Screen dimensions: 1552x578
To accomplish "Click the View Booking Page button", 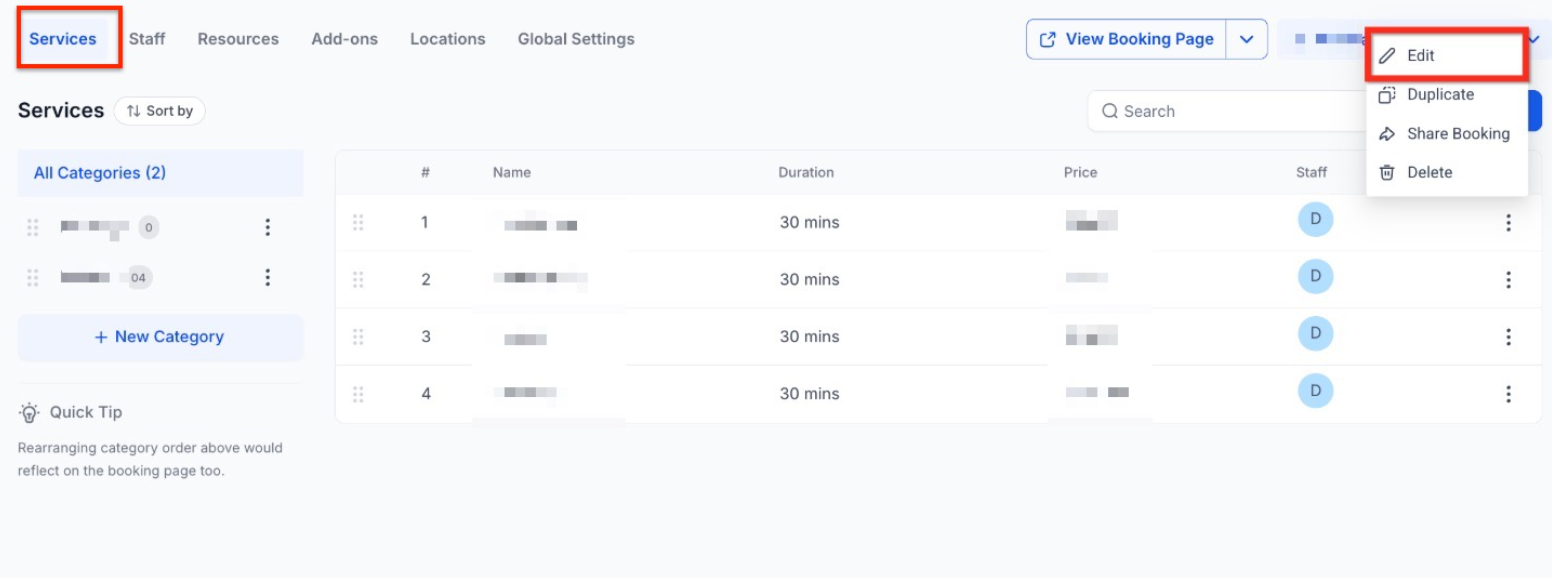I will click(1127, 39).
